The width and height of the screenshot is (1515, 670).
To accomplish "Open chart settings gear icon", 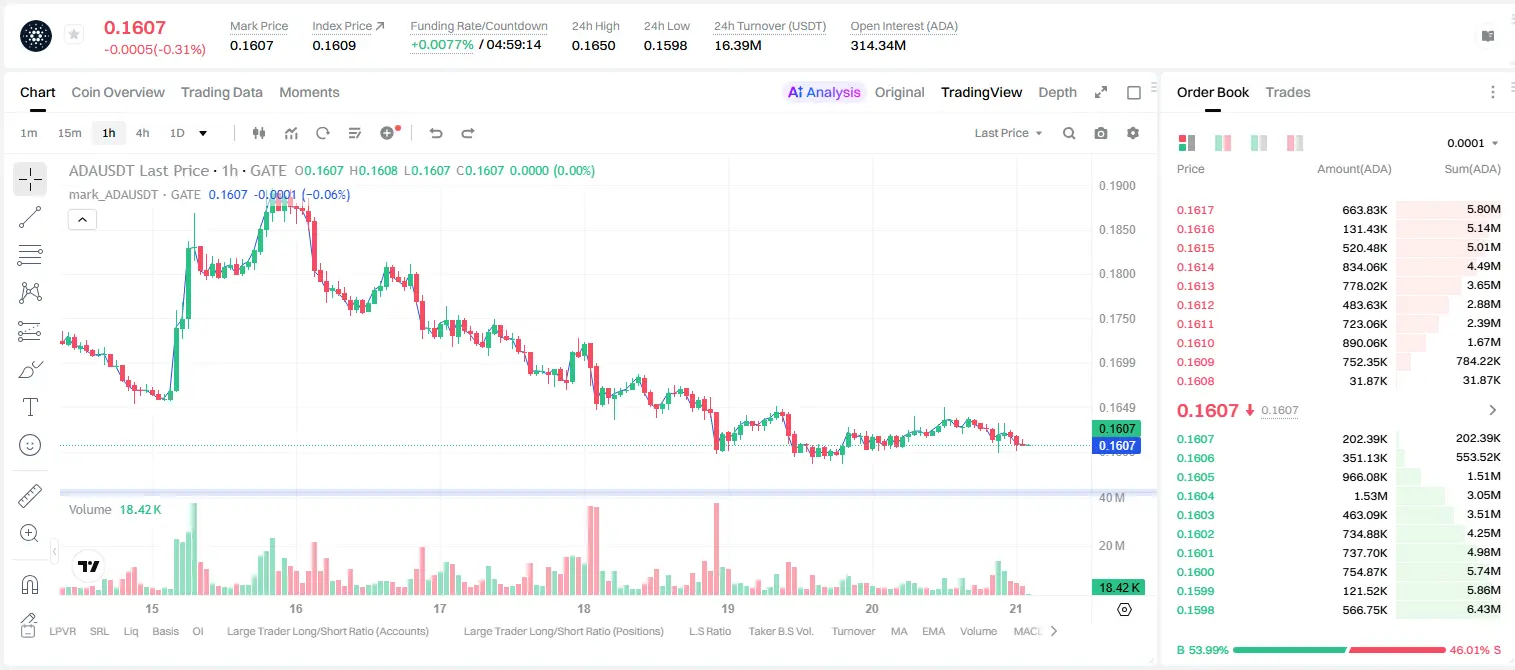I will click(x=1133, y=133).
